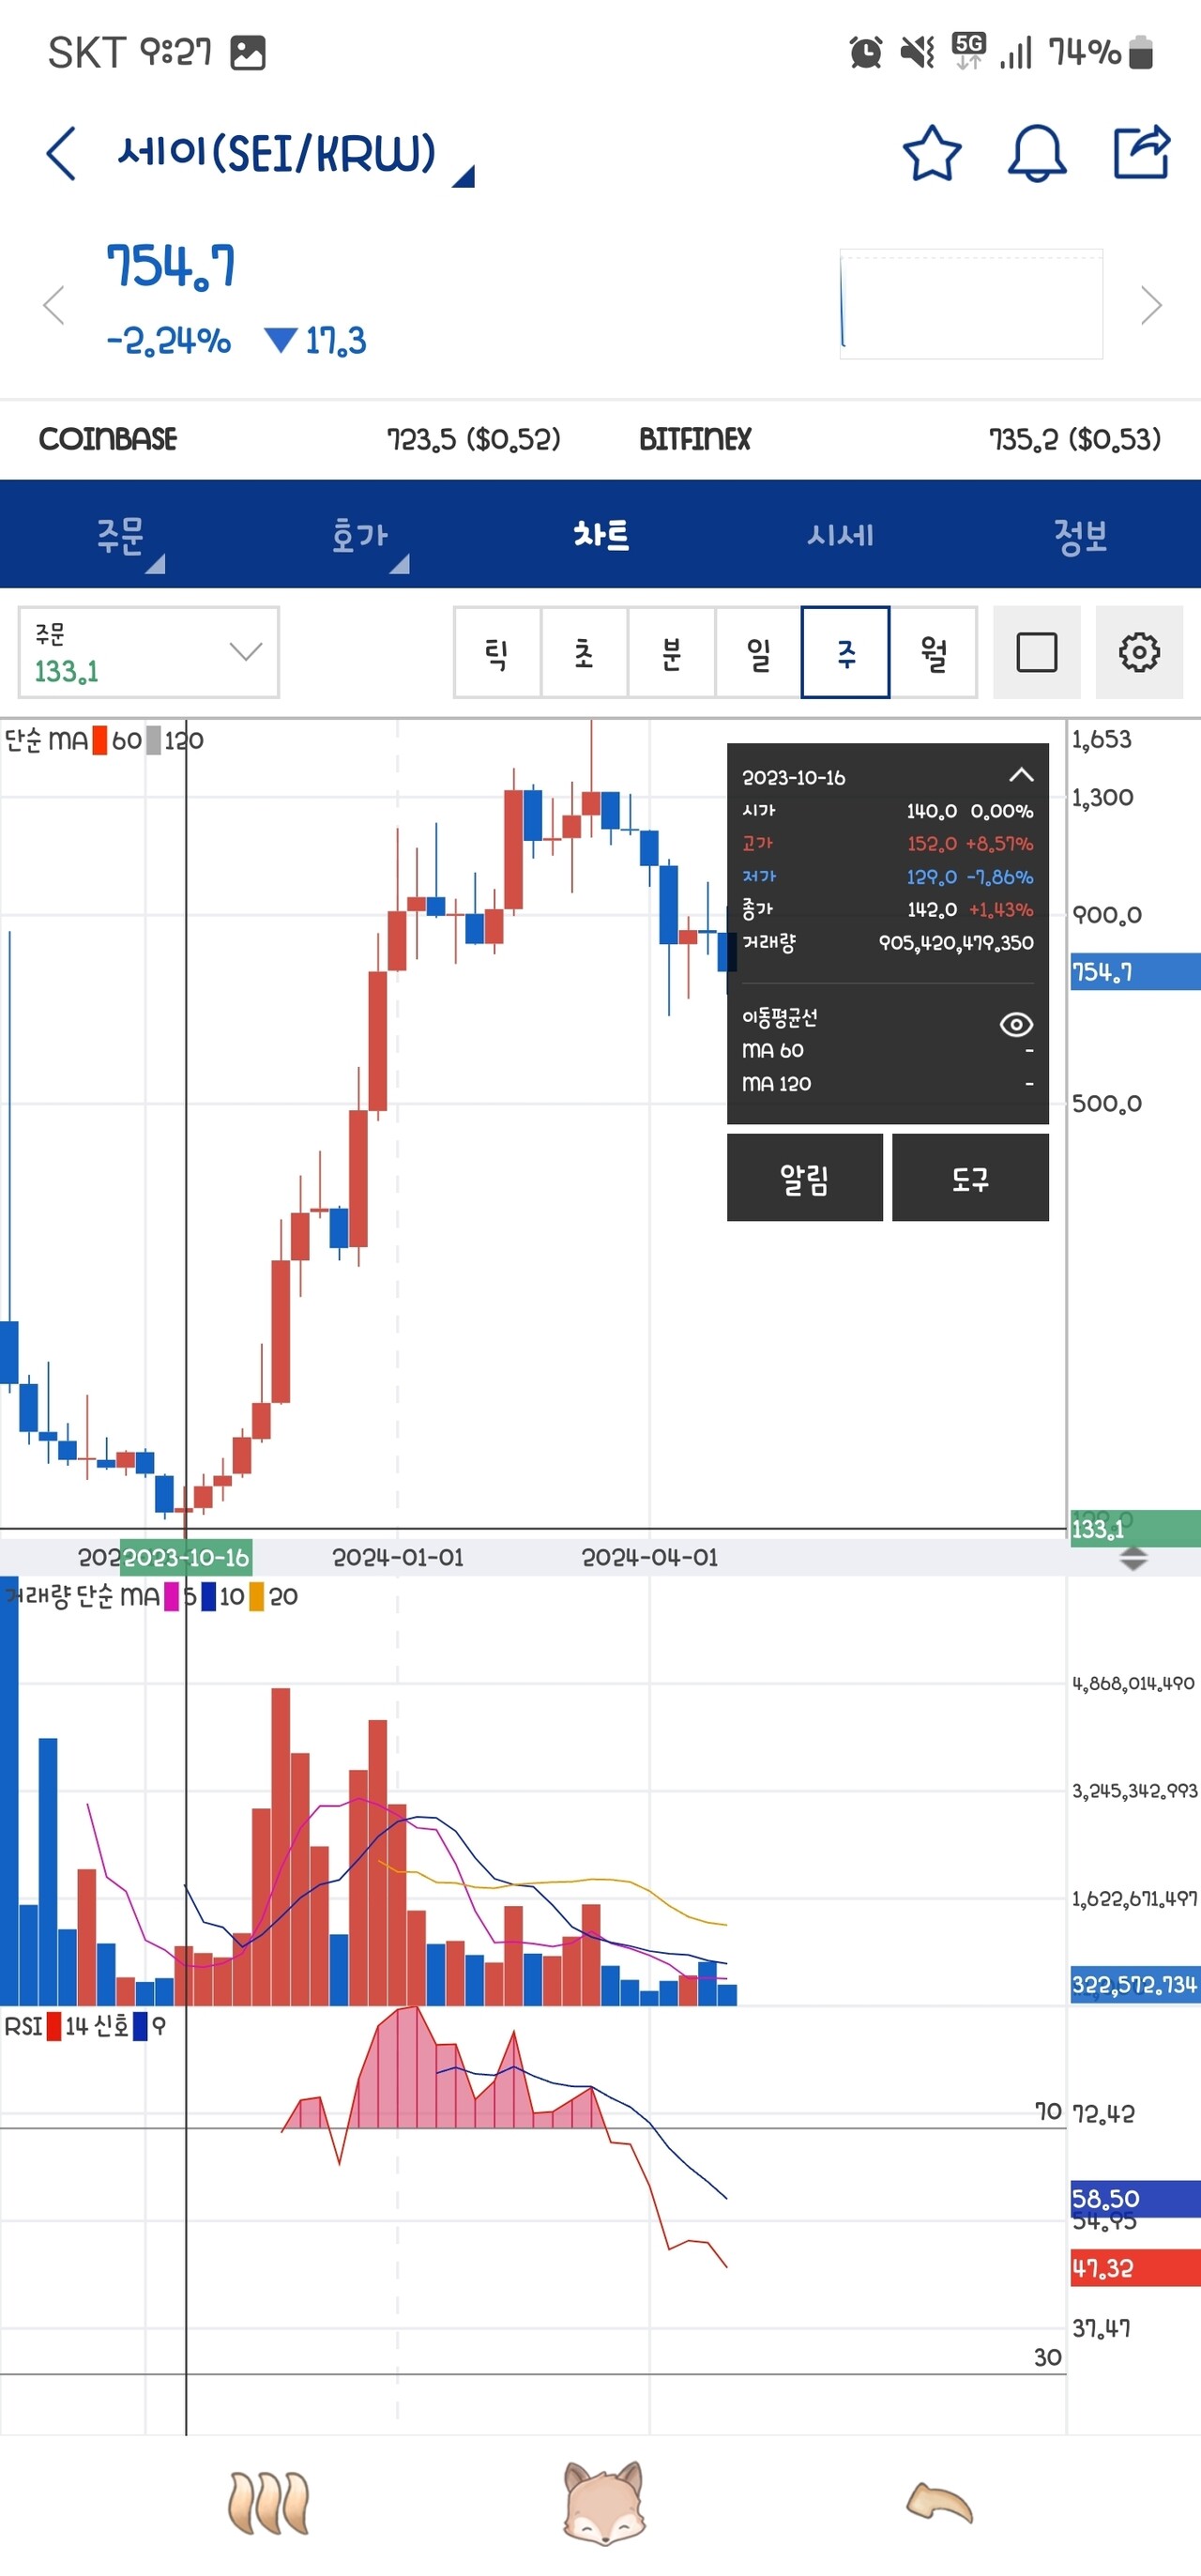Switch to the 정보 tab

coord(1080,535)
